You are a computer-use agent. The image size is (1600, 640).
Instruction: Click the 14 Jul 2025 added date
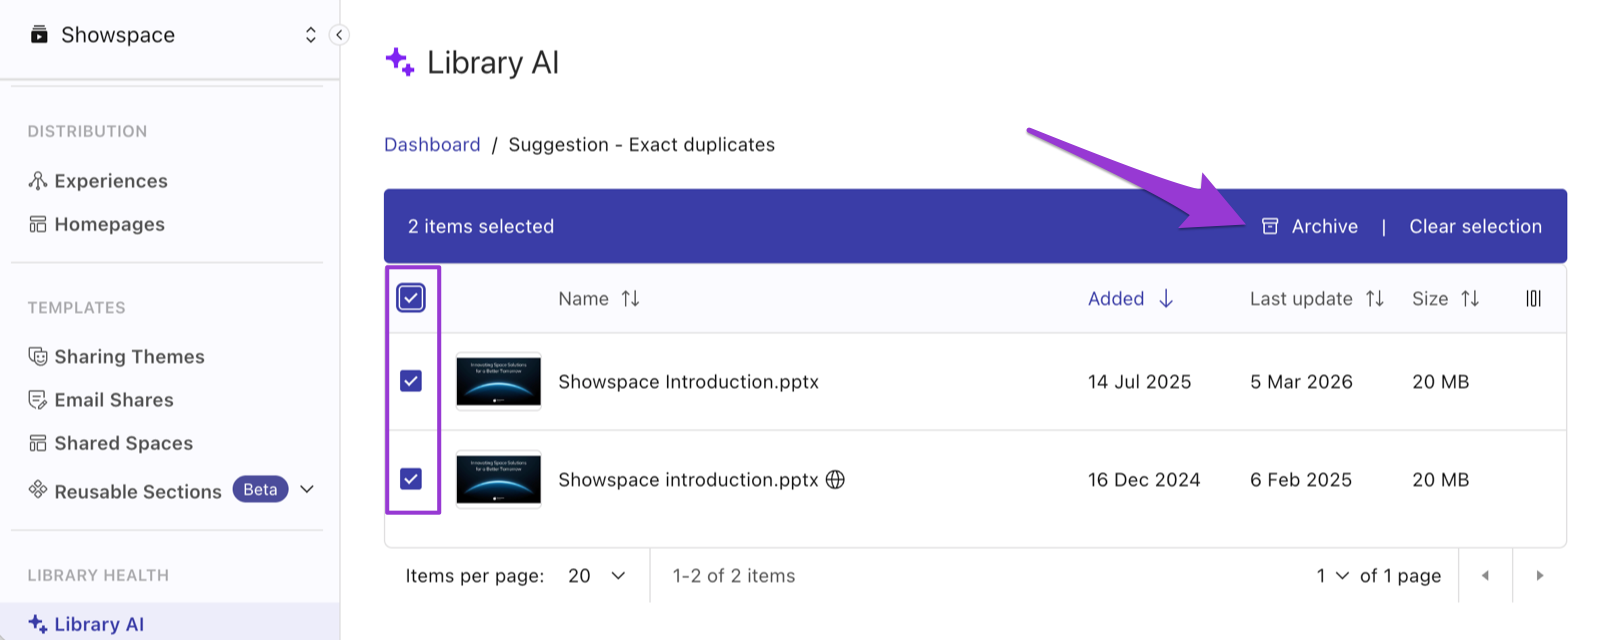point(1139,382)
